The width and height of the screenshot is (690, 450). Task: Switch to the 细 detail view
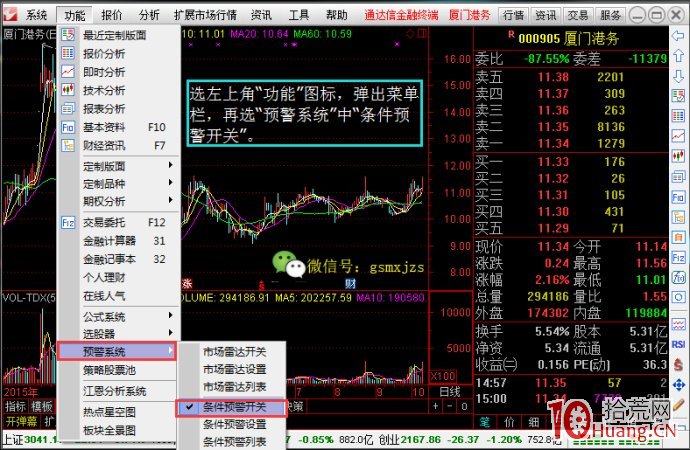pos(534,423)
